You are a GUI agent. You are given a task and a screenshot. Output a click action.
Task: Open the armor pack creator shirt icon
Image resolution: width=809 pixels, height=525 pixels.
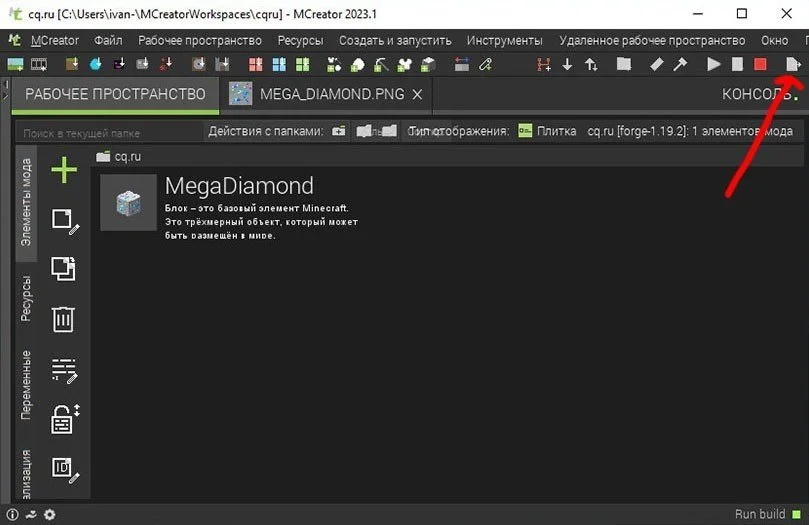[x=405, y=64]
